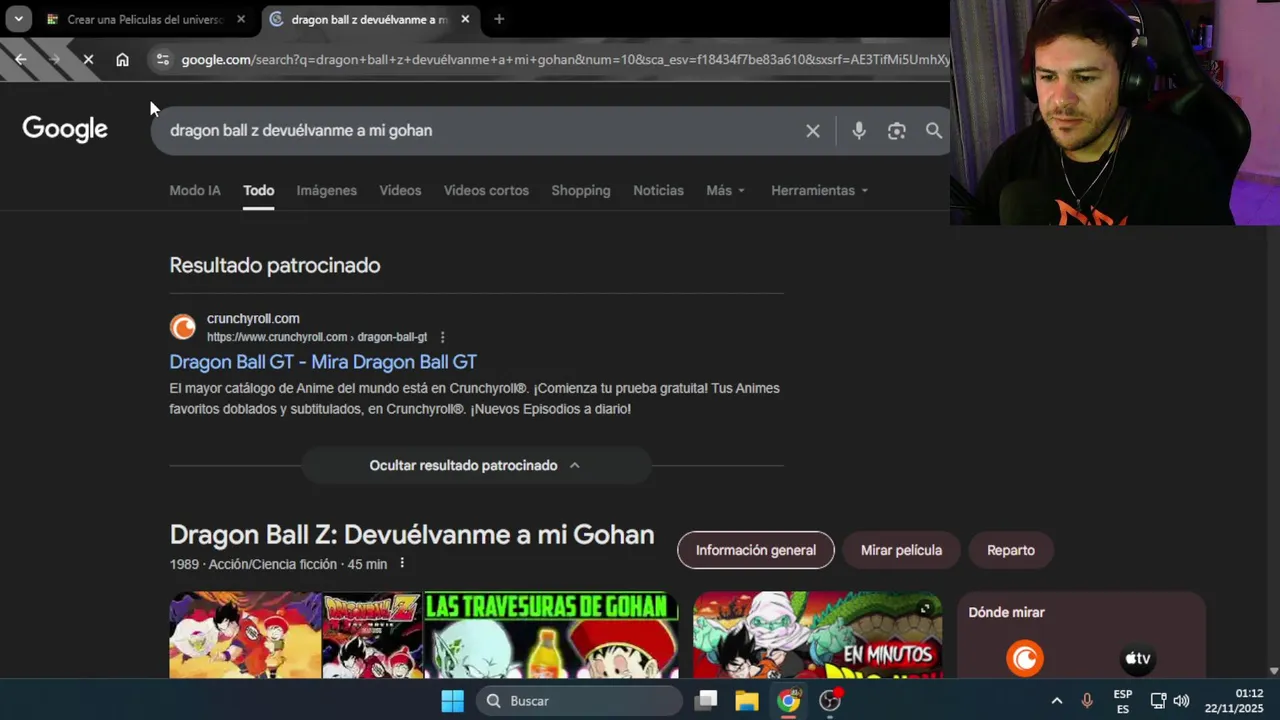Open Task View on the taskbar
The height and width of the screenshot is (720, 1280).
(707, 701)
